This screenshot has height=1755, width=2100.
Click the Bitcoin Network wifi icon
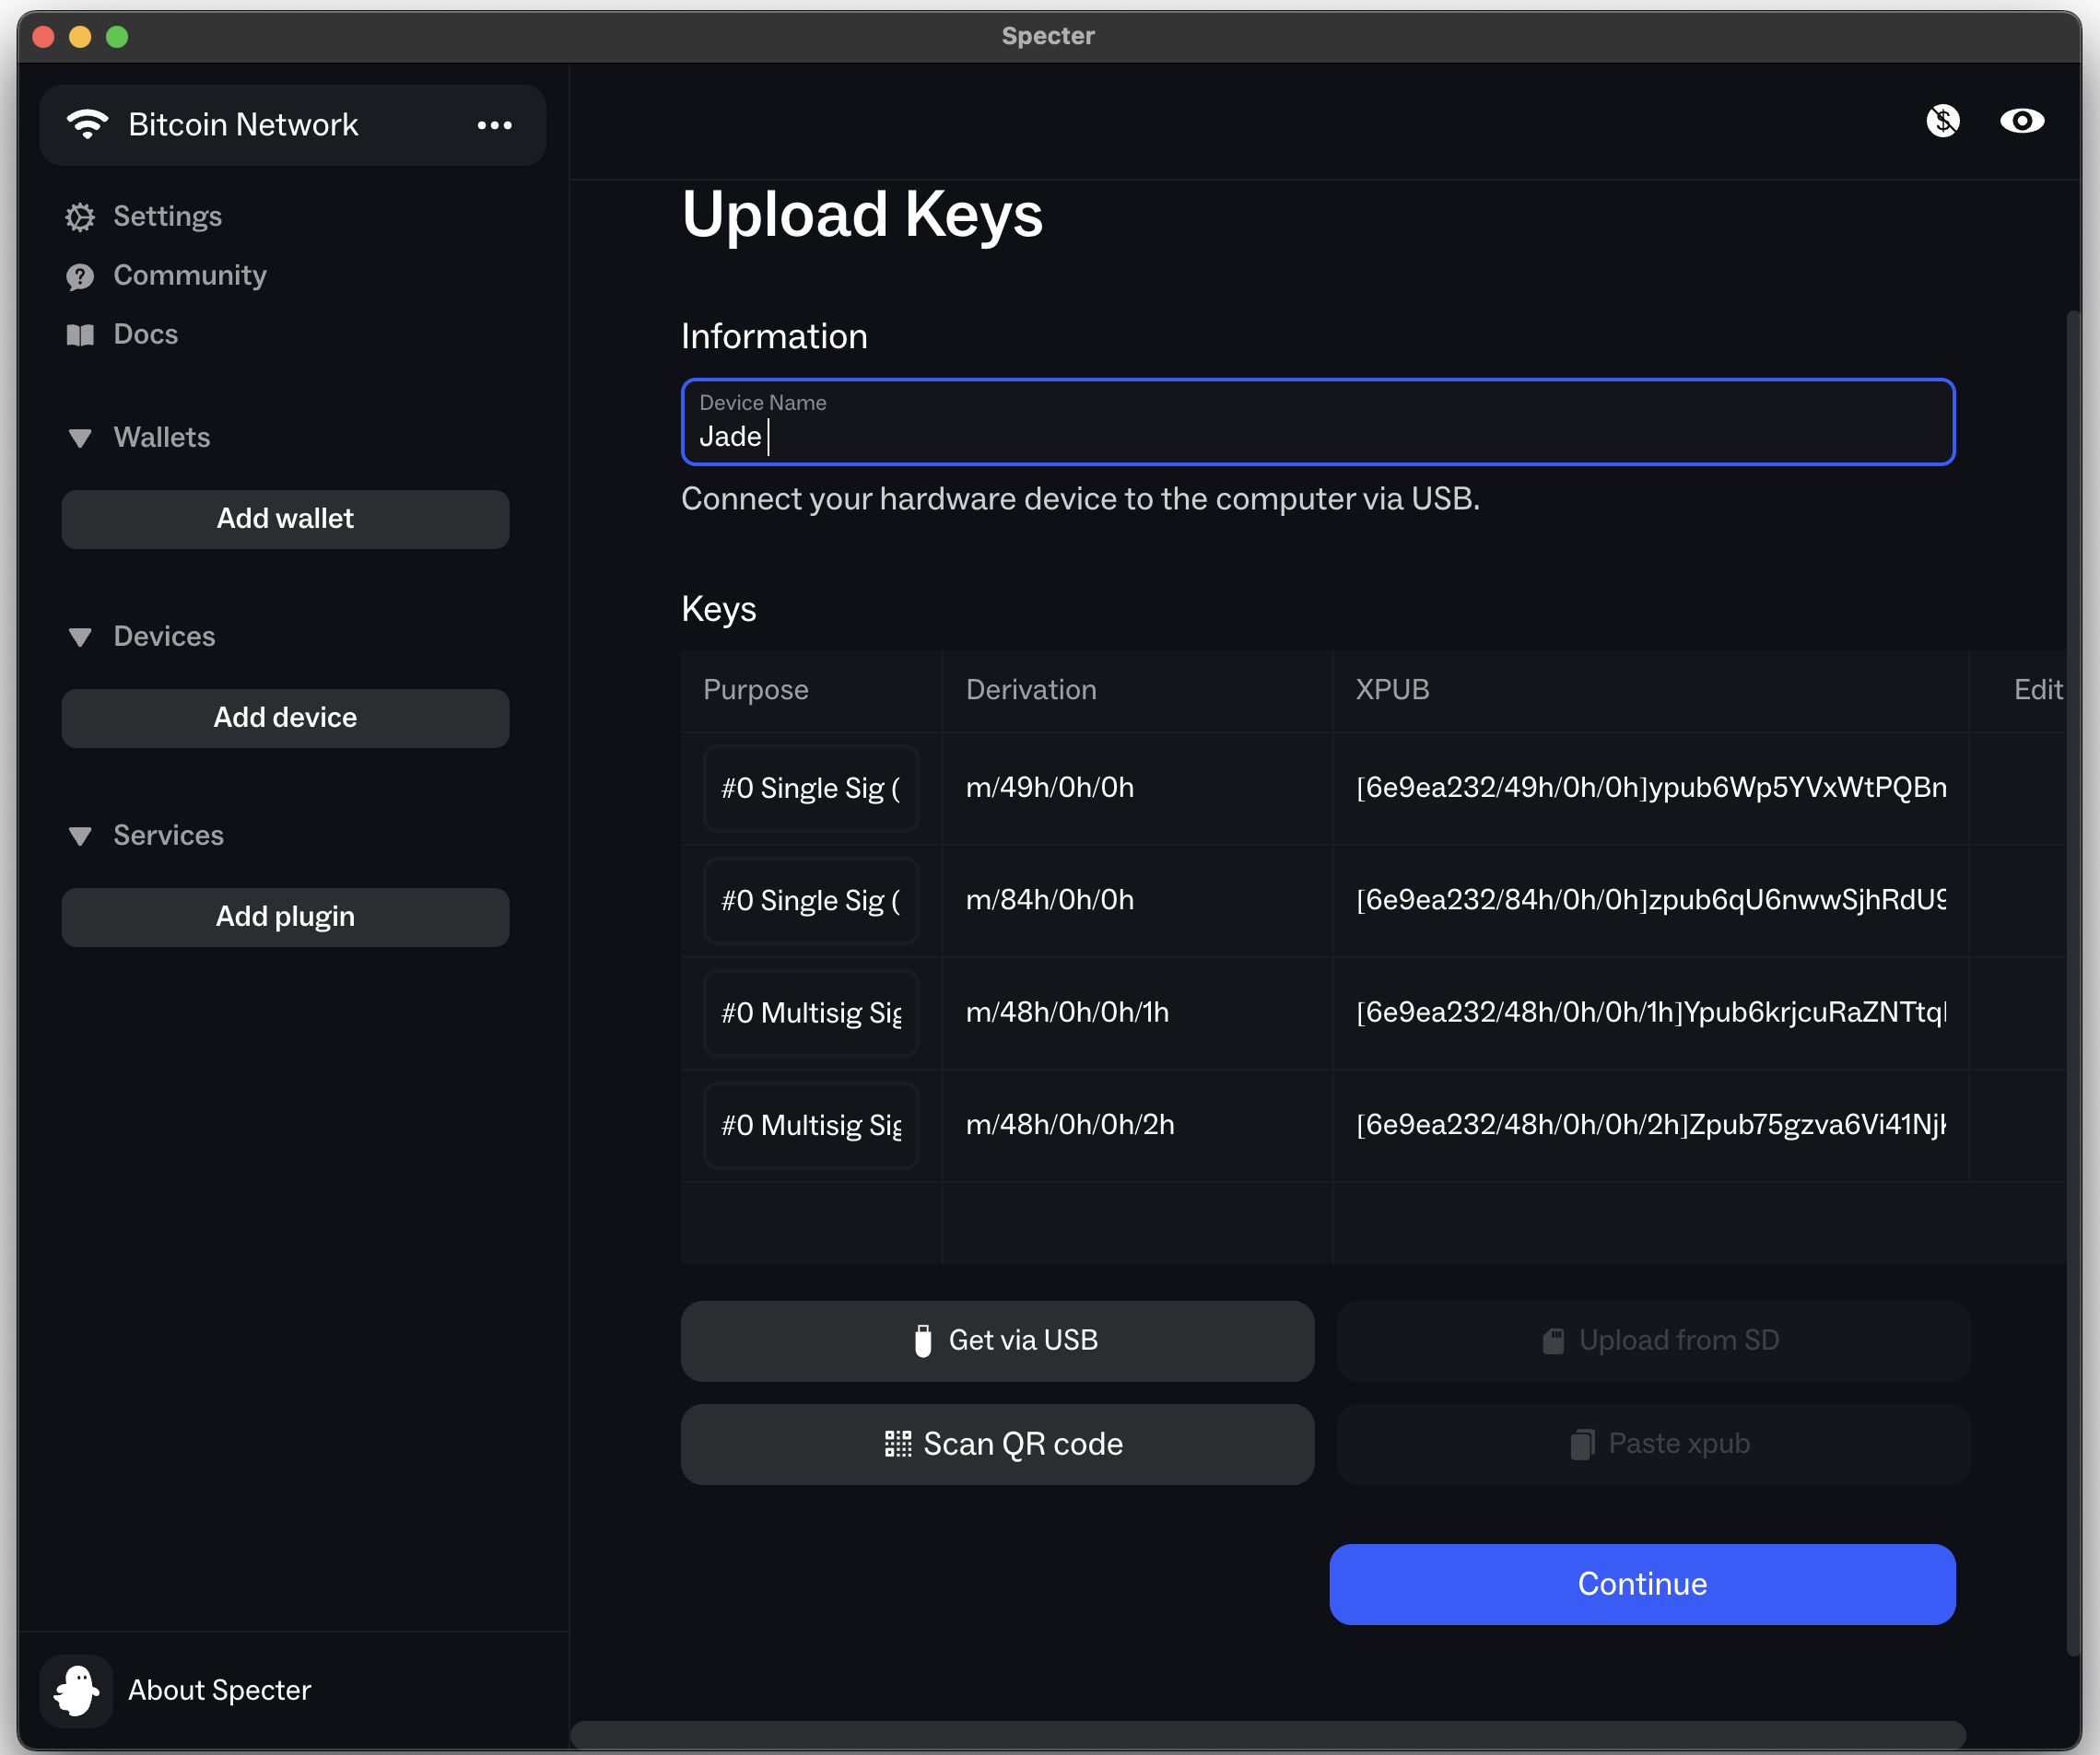87,124
